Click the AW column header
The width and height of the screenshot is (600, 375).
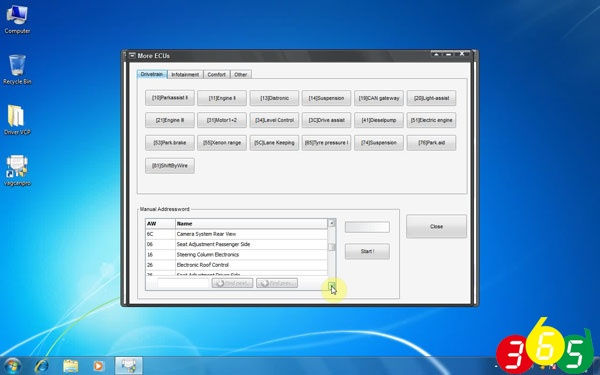(x=160, y=223)
